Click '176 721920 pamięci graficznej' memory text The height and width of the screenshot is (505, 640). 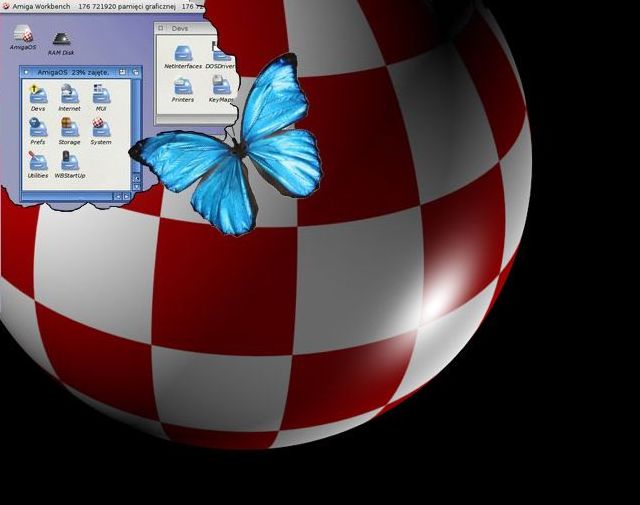tap(127, 7)
